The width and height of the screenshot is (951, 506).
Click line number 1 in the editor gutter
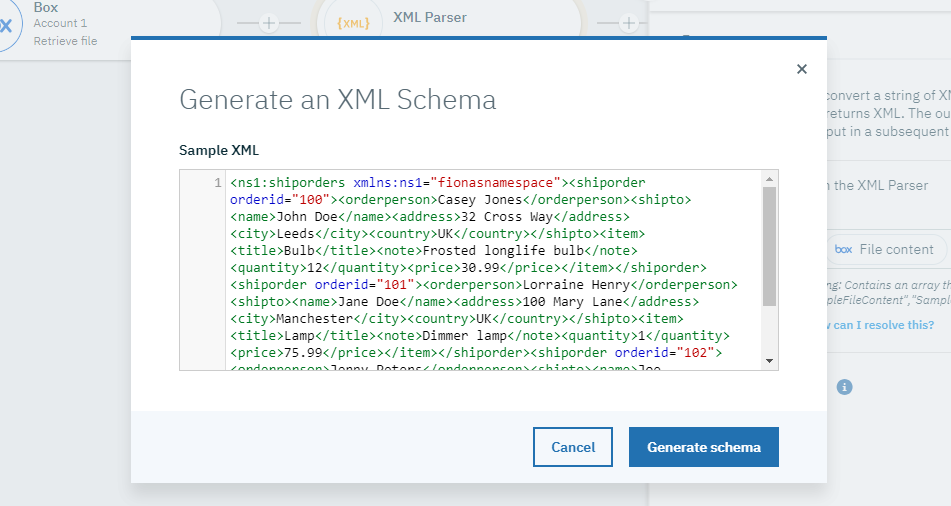point(217,183)
